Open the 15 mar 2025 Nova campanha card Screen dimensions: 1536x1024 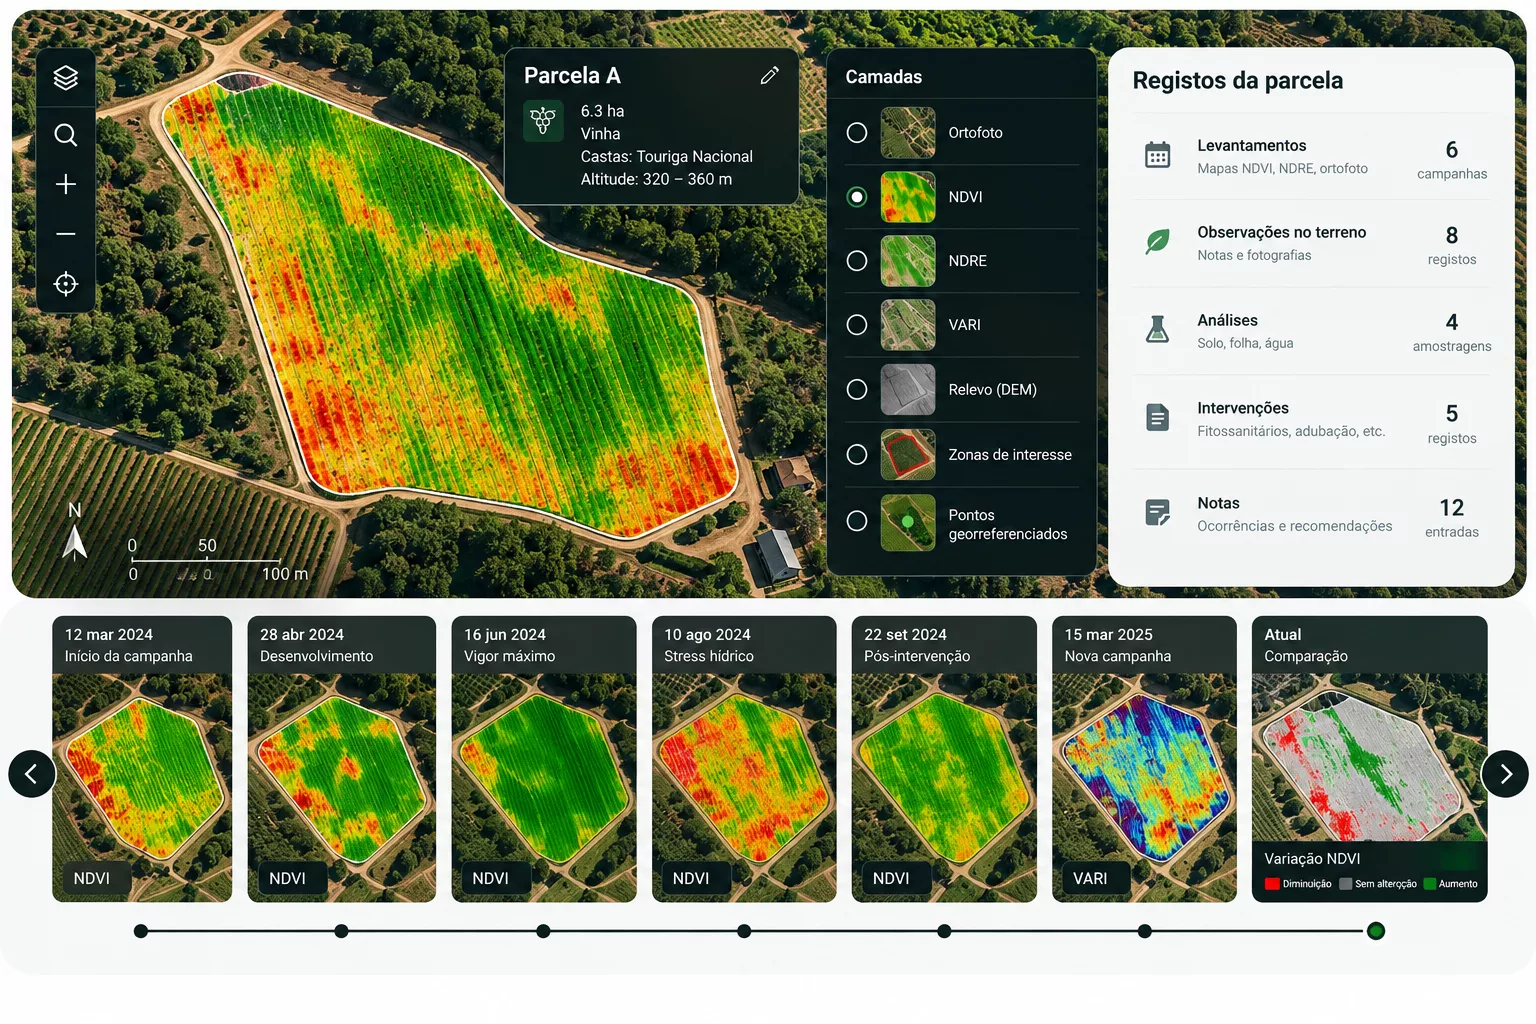(1144, 759)
